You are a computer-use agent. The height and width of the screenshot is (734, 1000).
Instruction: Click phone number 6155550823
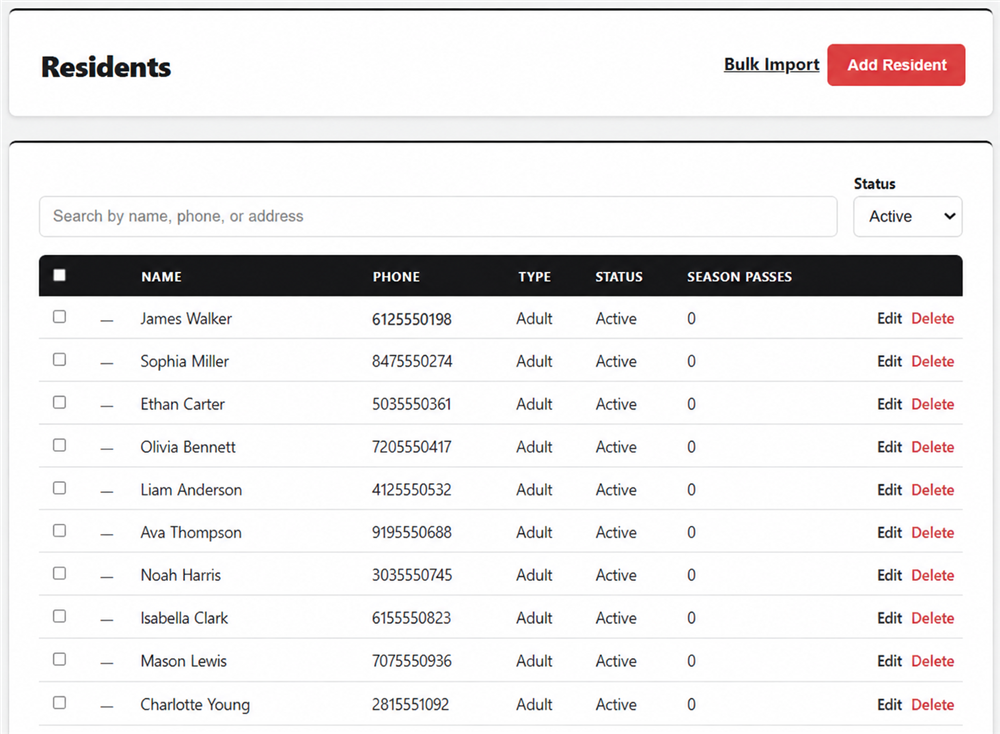click(x=411, y=617)
